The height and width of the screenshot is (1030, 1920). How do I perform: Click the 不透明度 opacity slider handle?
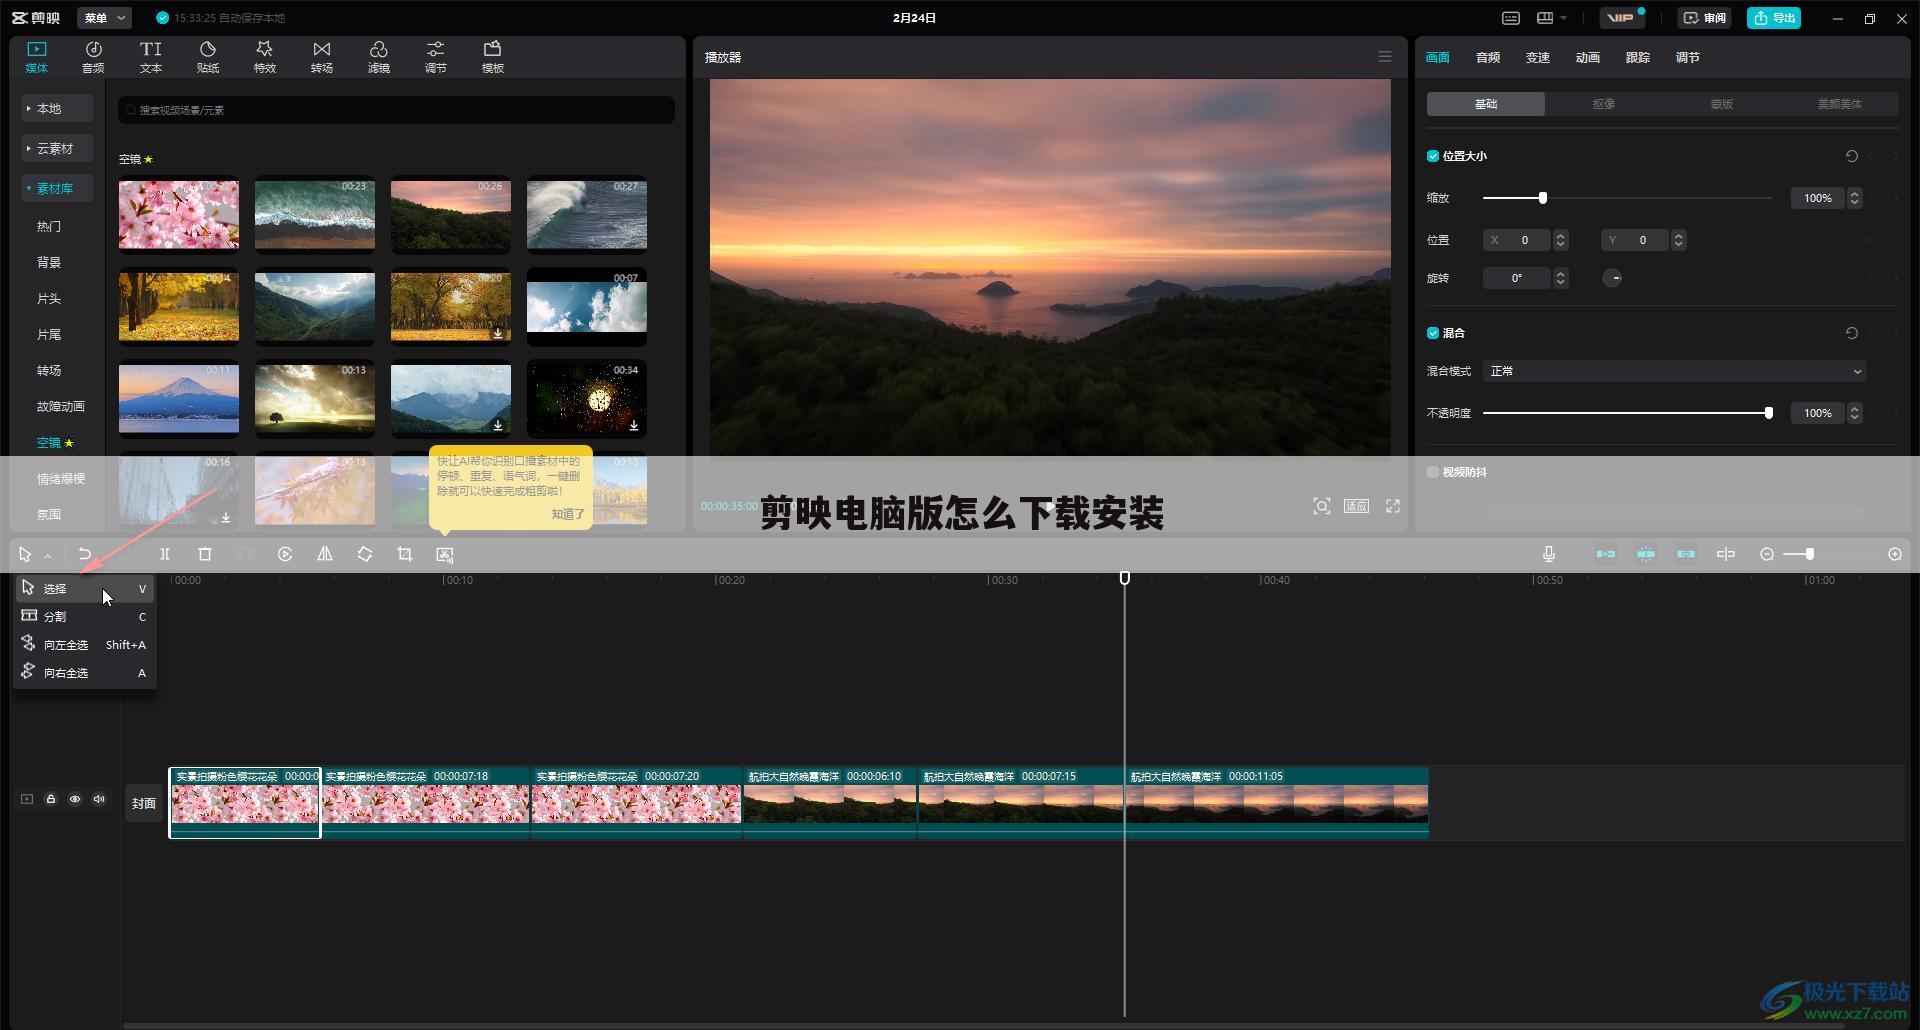(x=1769, y=413)
